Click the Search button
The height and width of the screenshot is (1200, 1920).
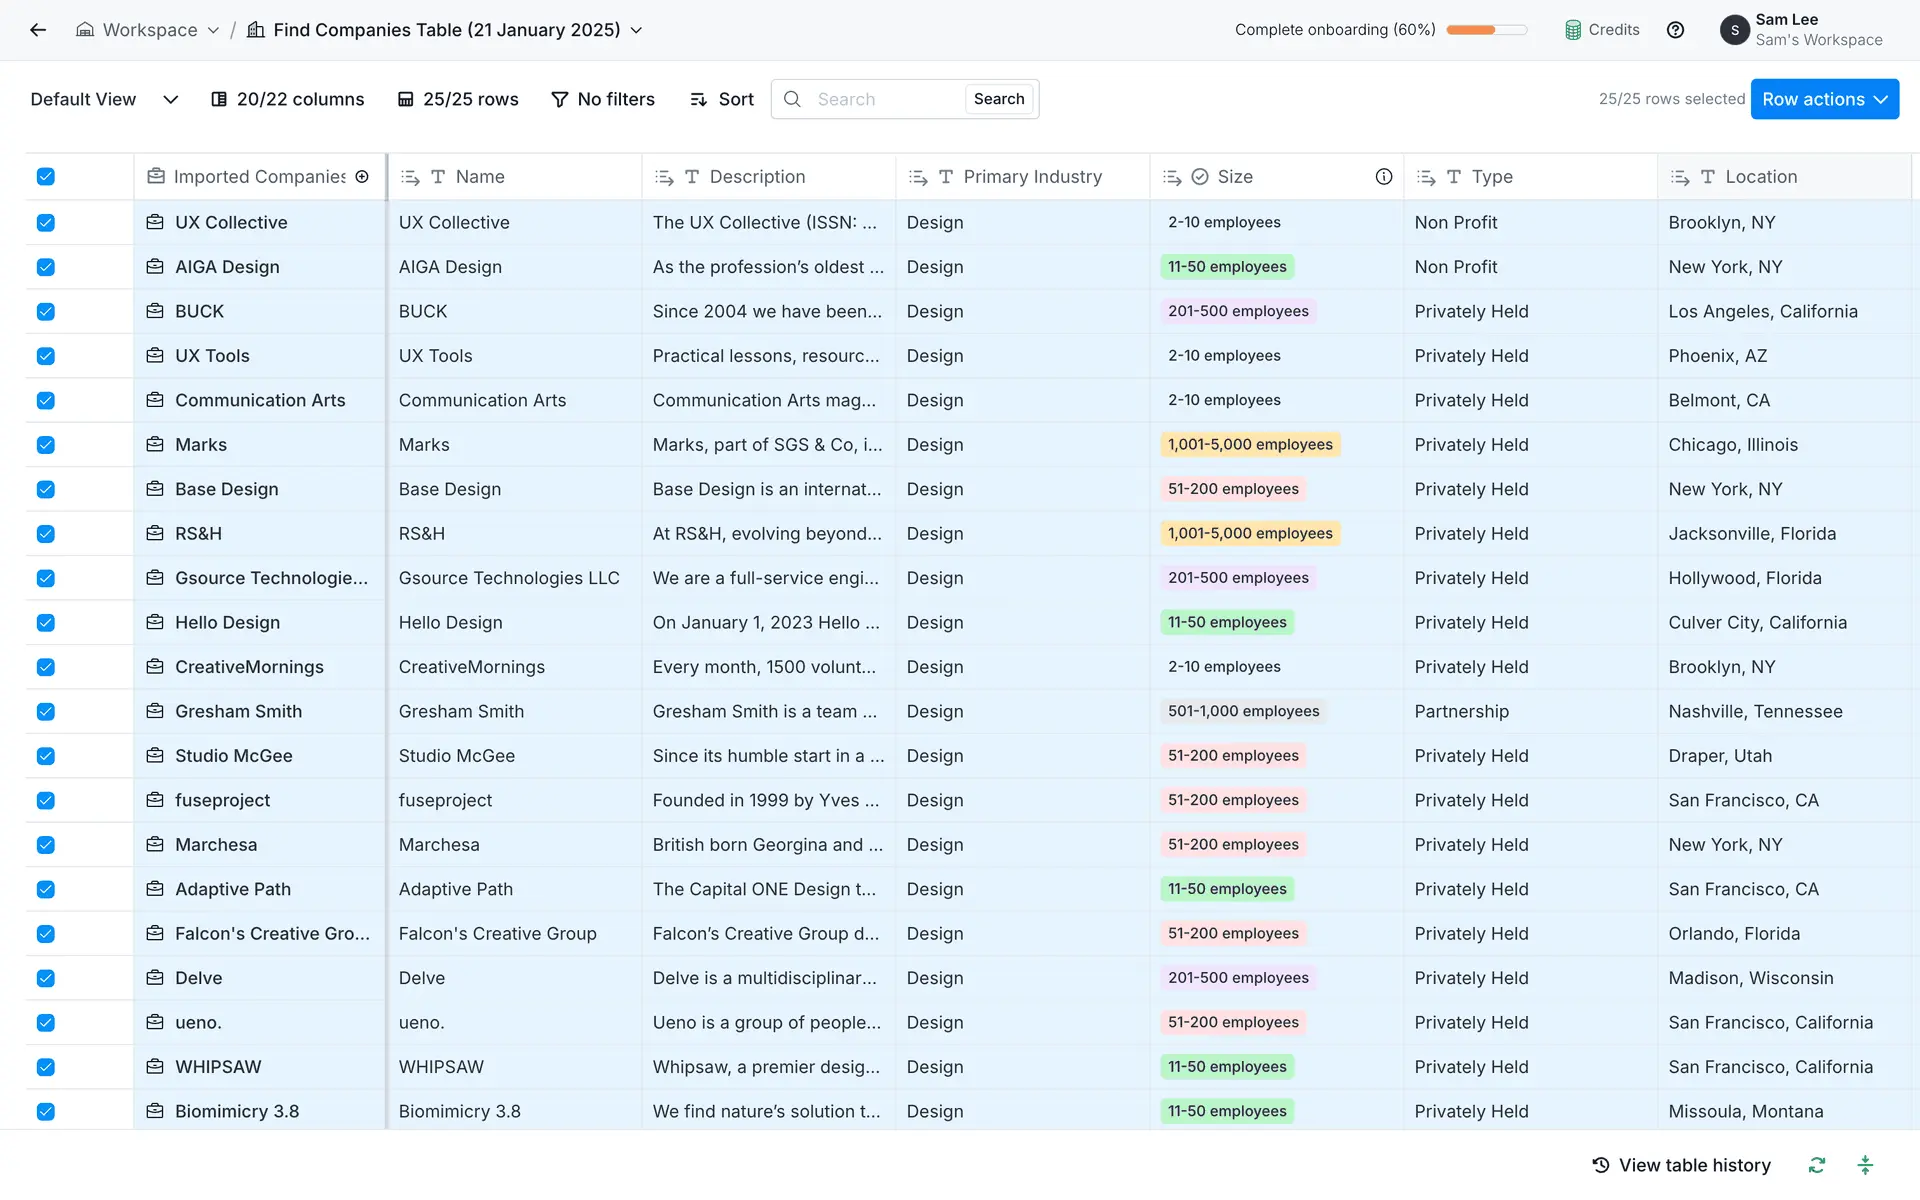point(998,99)
